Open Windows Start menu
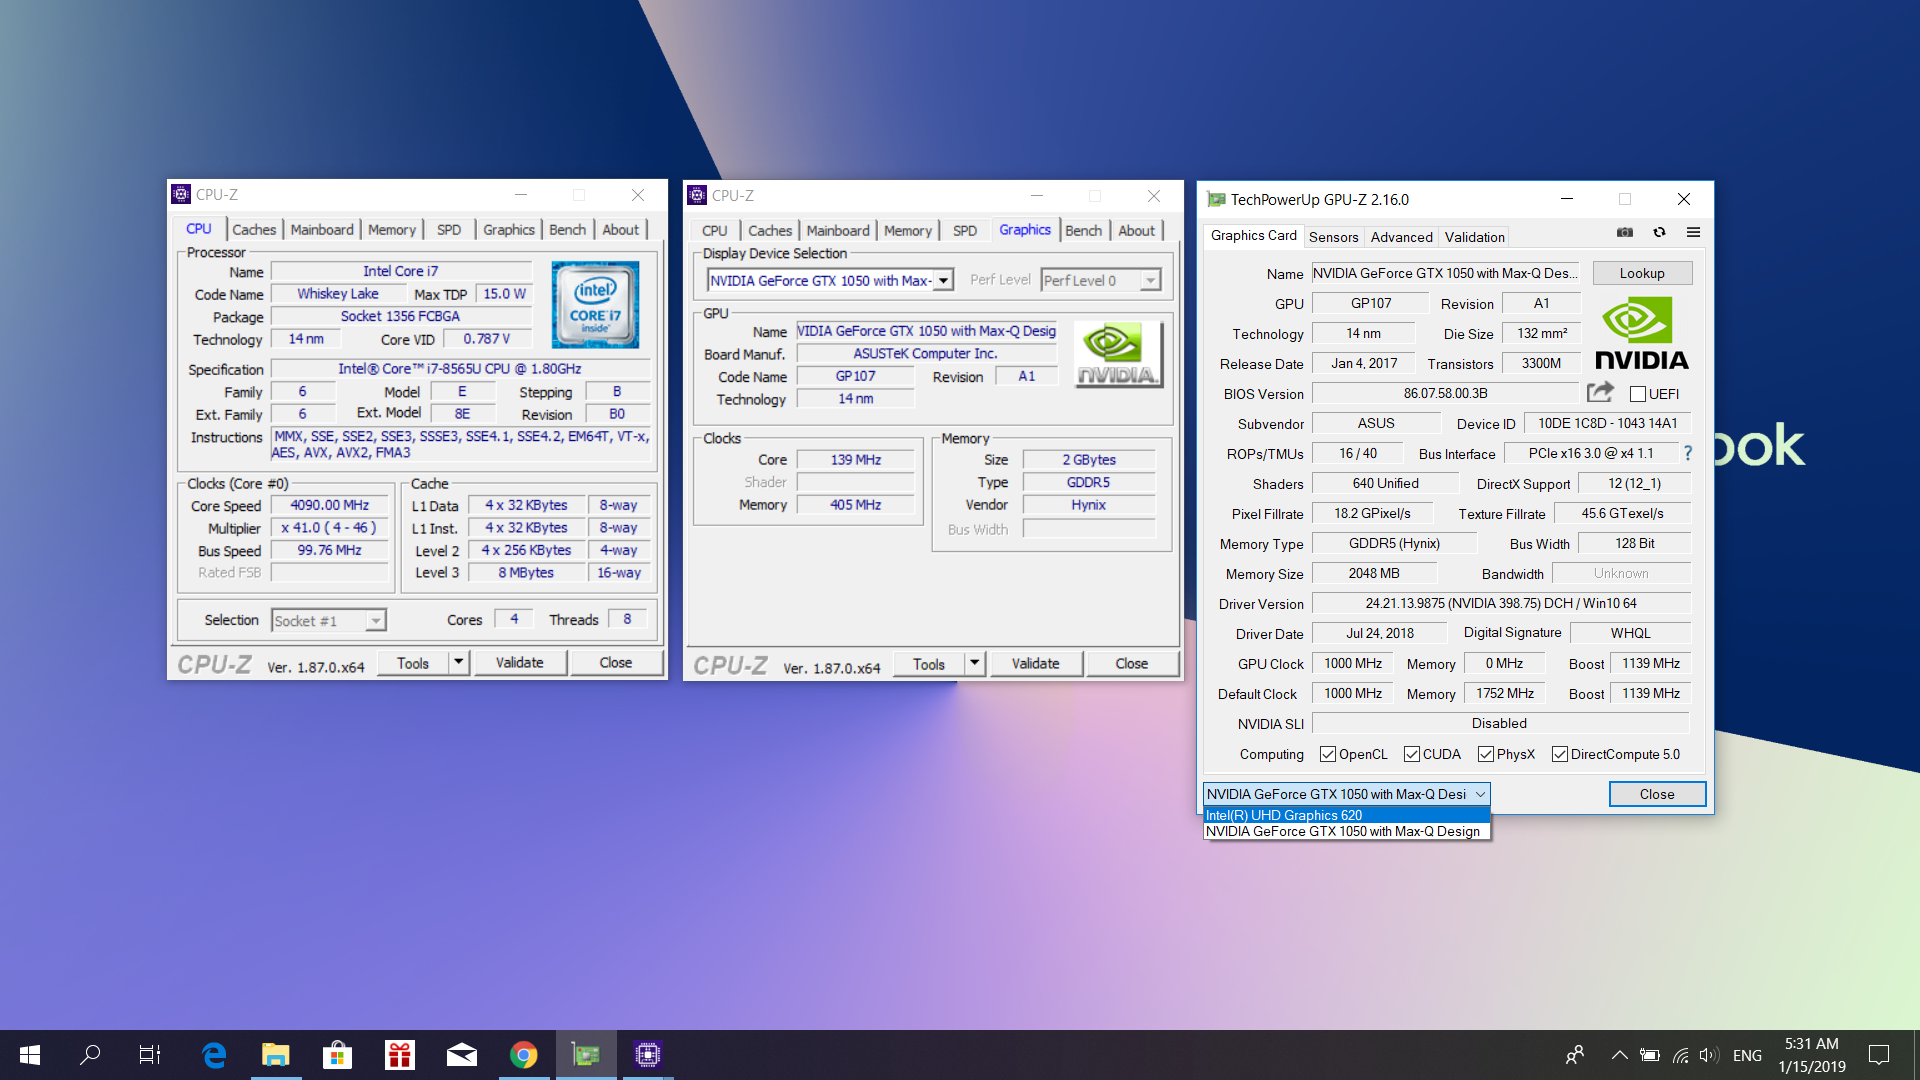The width and height of the screenshot is (1920, 1080). tap(30, 1054)
